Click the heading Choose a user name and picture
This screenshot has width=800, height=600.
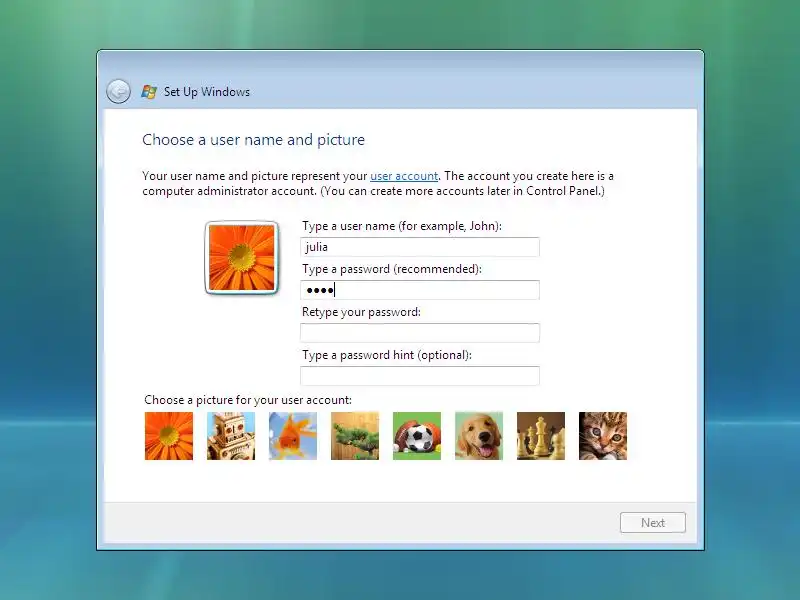254,140
